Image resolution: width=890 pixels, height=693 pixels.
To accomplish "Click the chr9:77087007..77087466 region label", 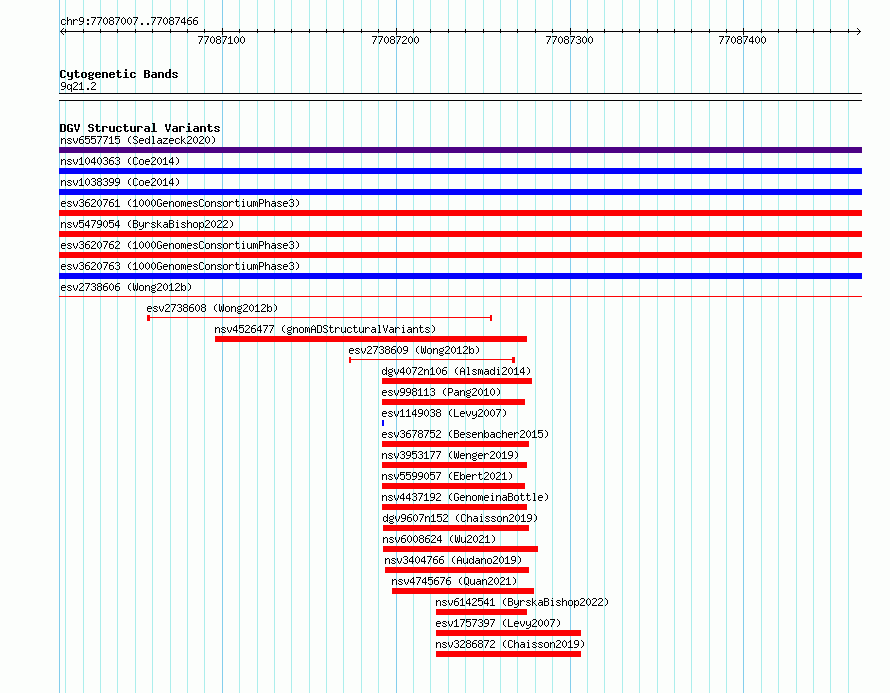I will pos(129,21).
